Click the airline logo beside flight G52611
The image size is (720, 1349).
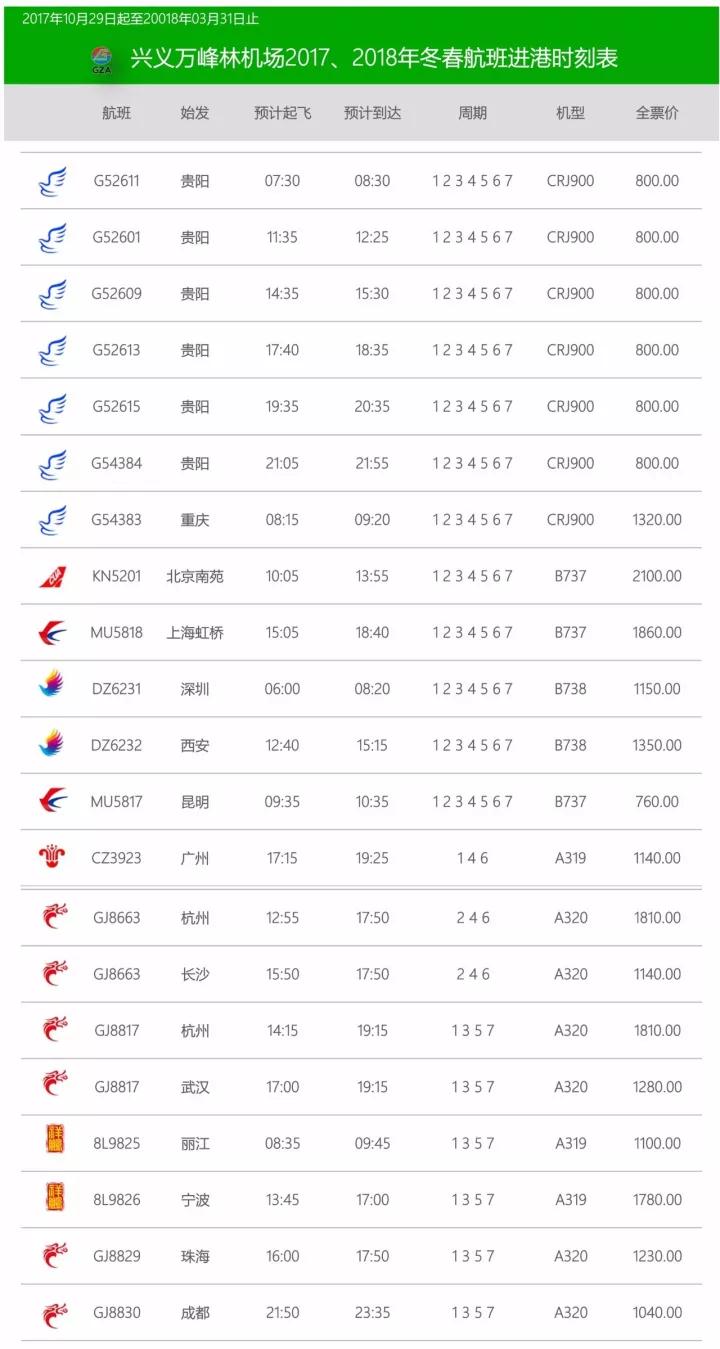coord(52,182)
